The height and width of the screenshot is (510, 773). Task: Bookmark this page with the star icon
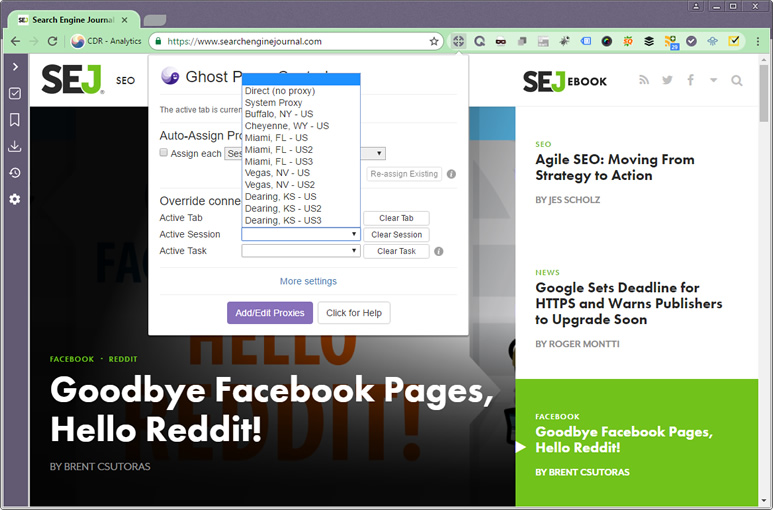tap(434, 41)
